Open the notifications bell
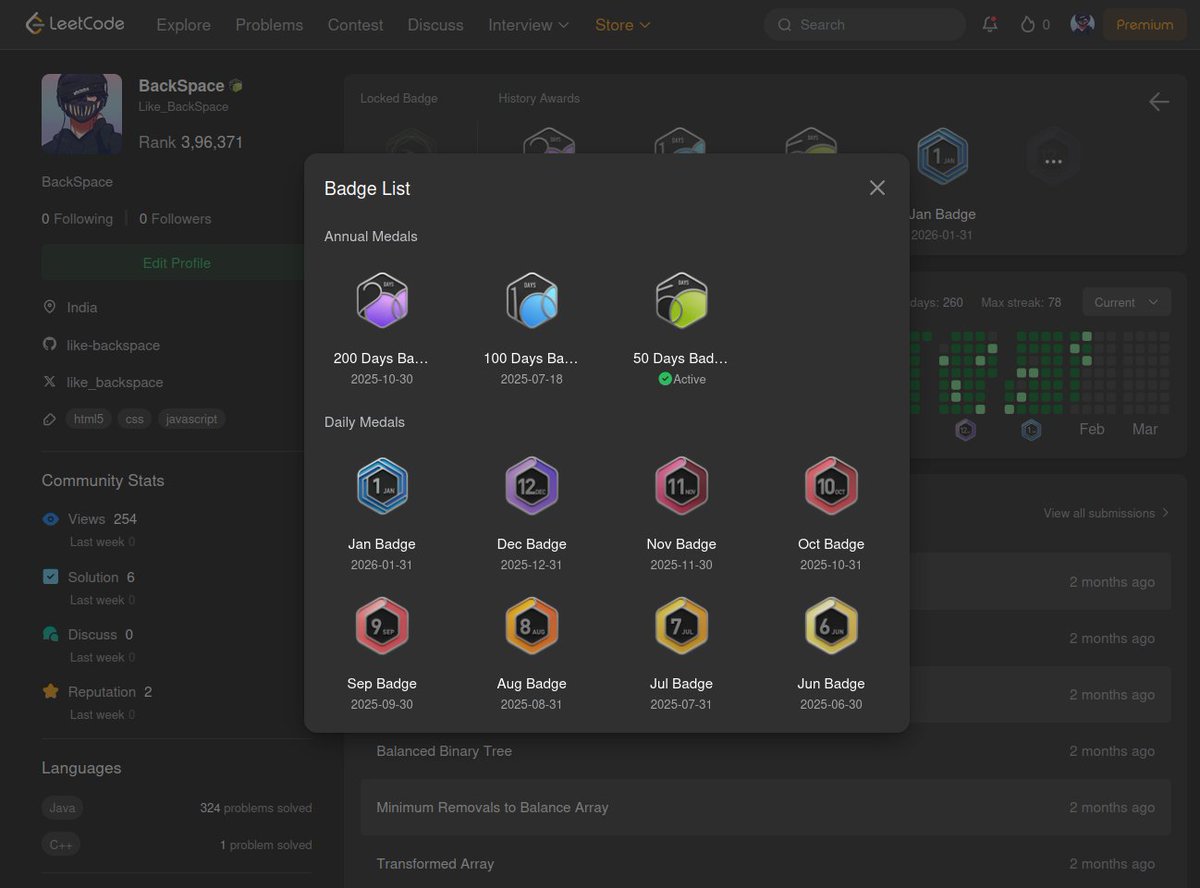The height and width of the screenshot is (888, 1200). coord(990,25)
